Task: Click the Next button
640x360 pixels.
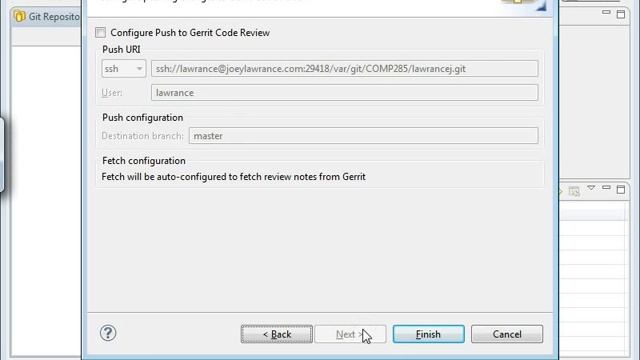Action: click(350, 334)
